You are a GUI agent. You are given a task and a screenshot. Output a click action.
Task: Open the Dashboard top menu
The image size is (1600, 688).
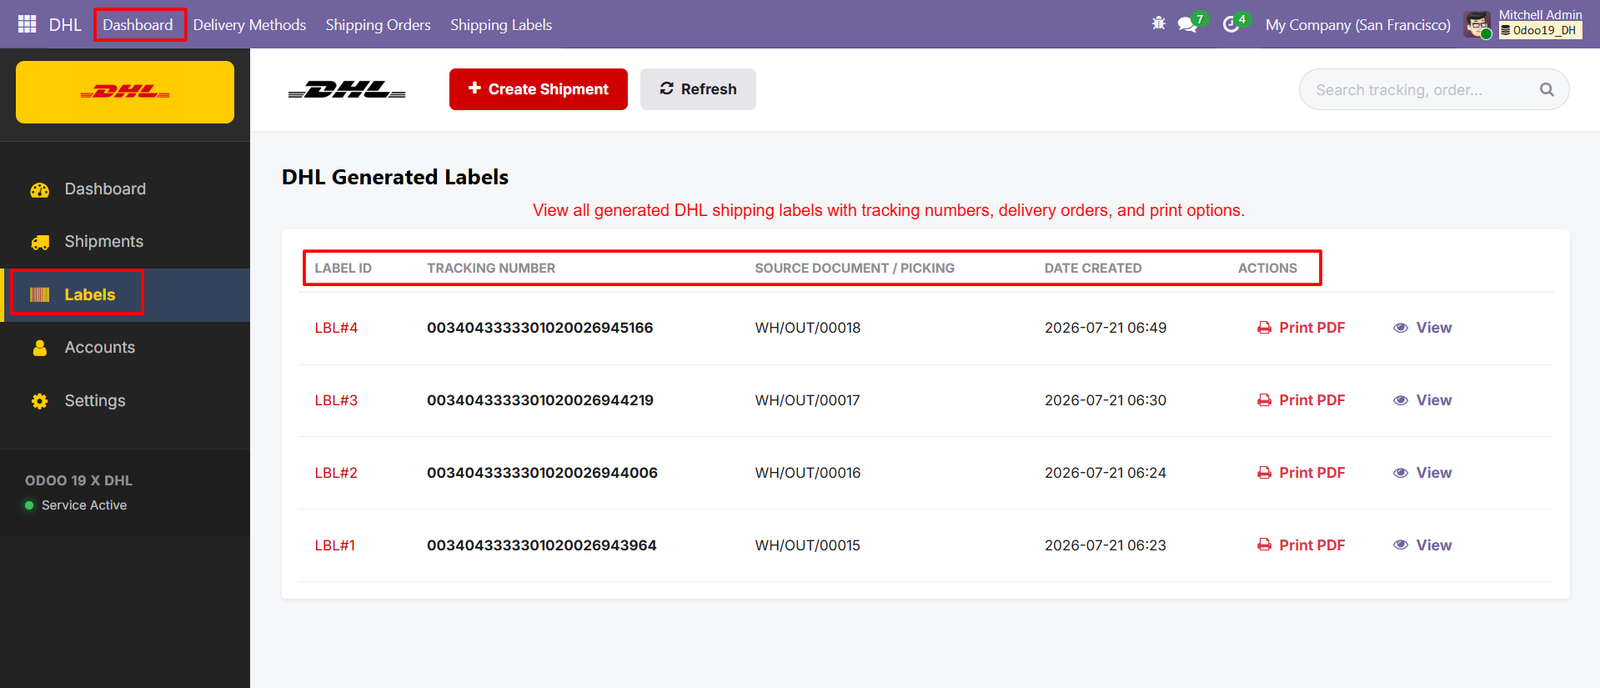[138, 24]
